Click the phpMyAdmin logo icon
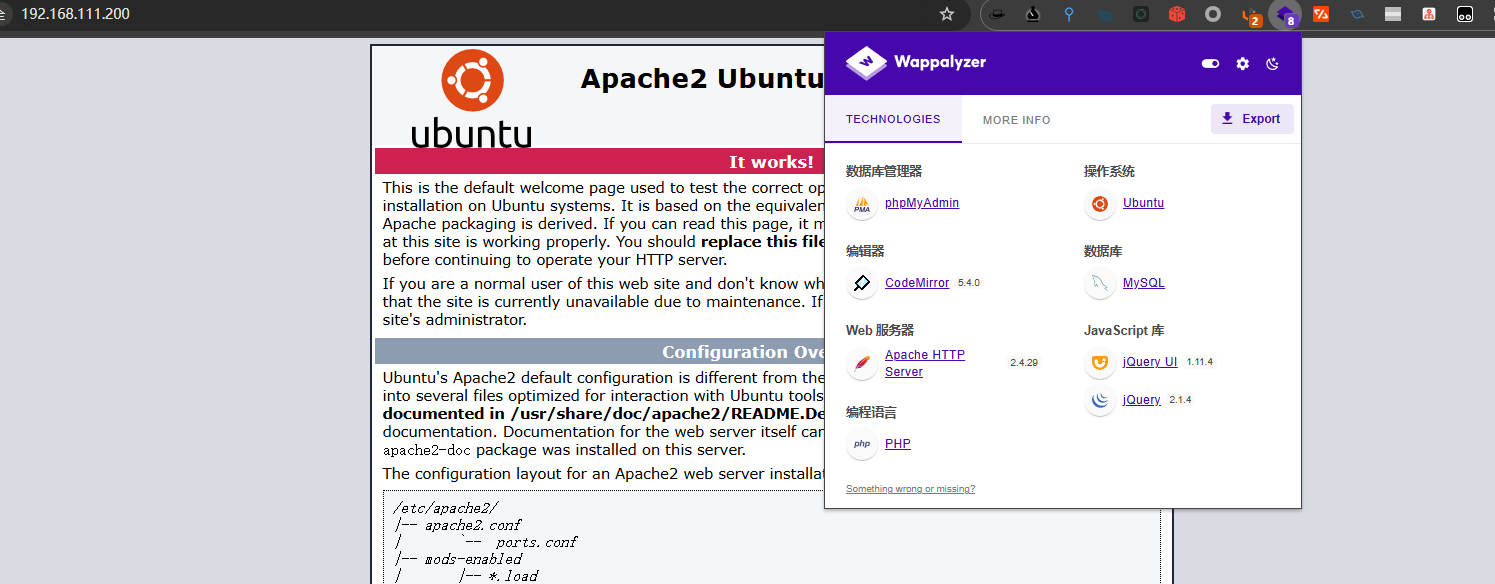The height and width of the screenshot is (584, 1495). (x=862, y=204)
